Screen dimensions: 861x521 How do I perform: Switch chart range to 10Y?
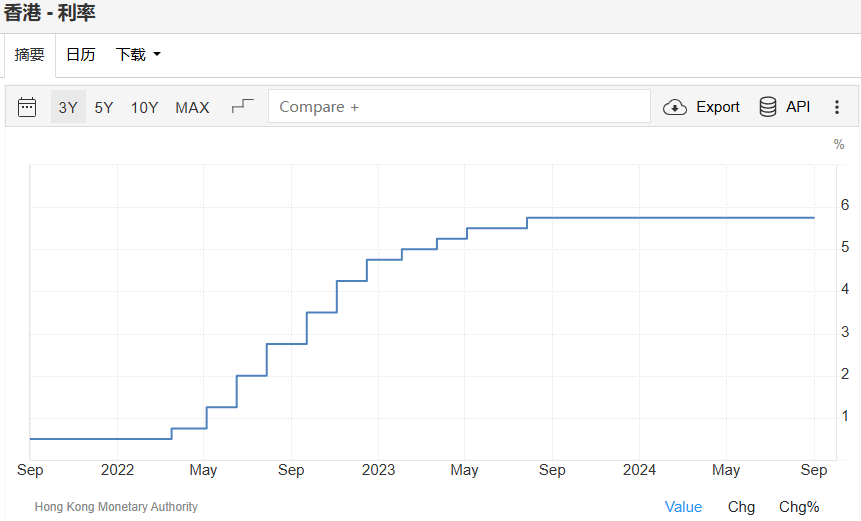pyautogui.click(x=144, y=107)
